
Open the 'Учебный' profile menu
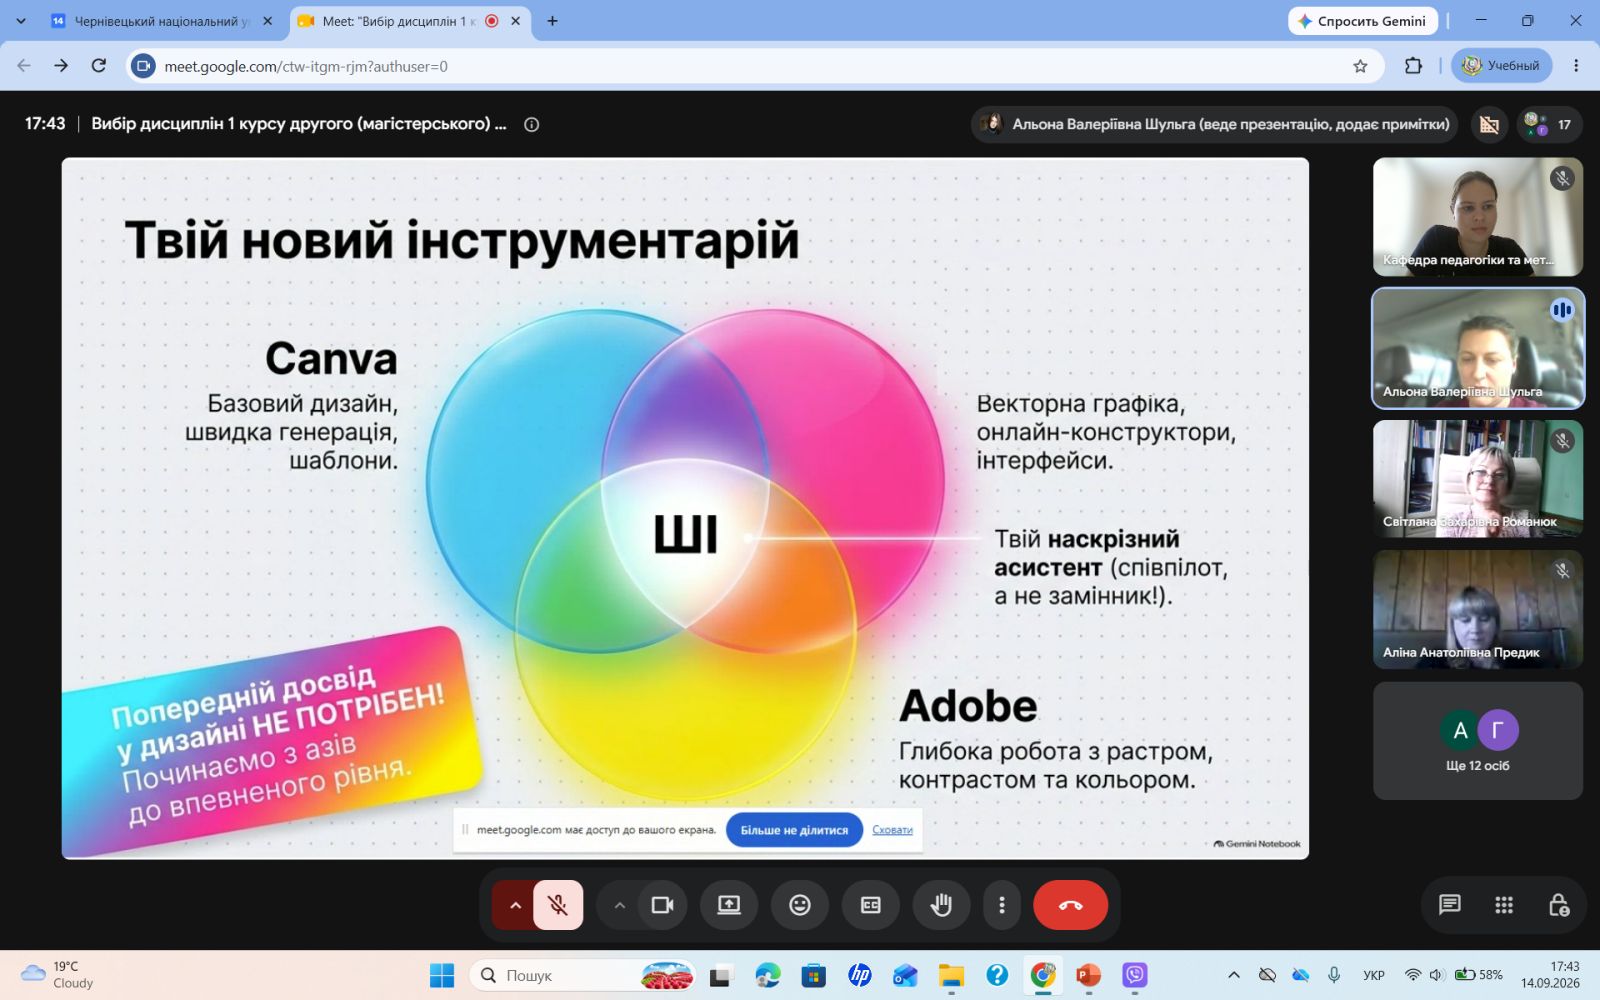(1501, 66)
